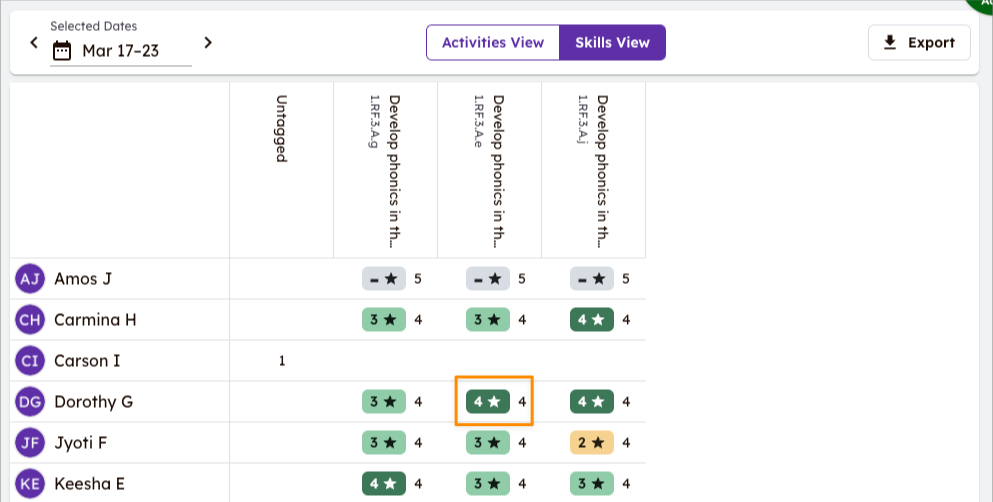
Task: Click Amos J's AJ avatar icon
Action: (x=30, y=279)
